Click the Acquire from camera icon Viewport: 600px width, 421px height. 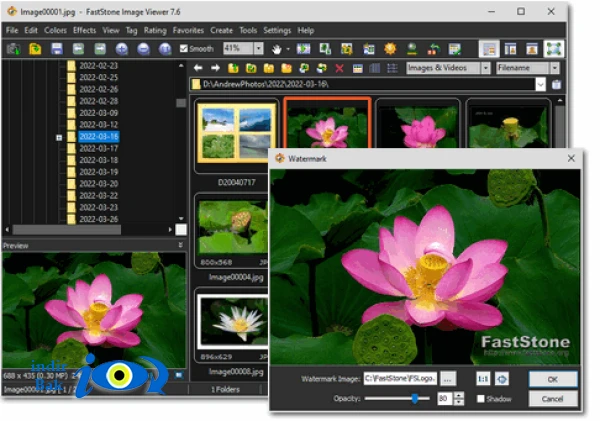tap(14, 49)
